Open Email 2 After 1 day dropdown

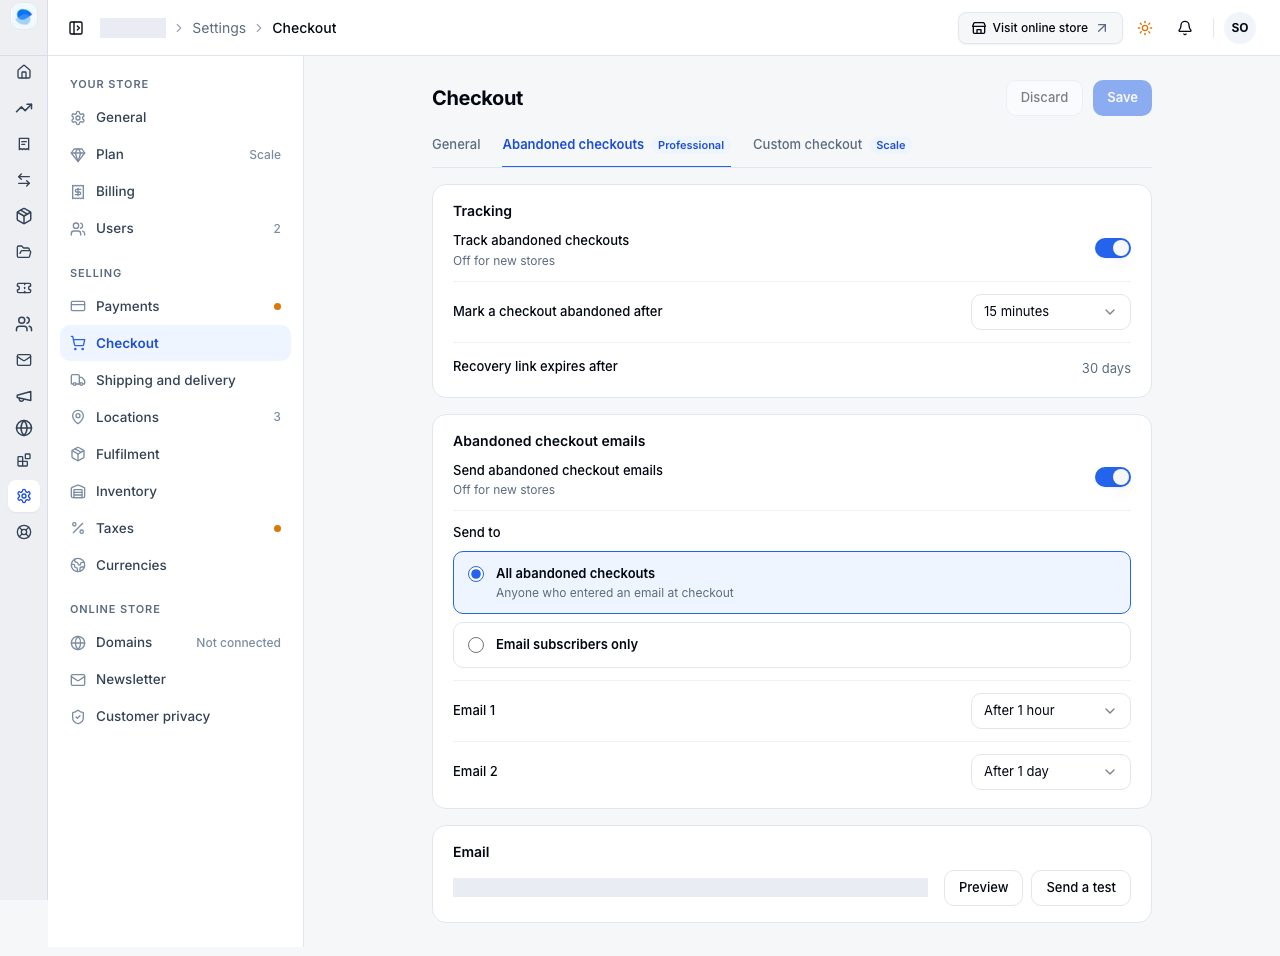(1051, 772)
